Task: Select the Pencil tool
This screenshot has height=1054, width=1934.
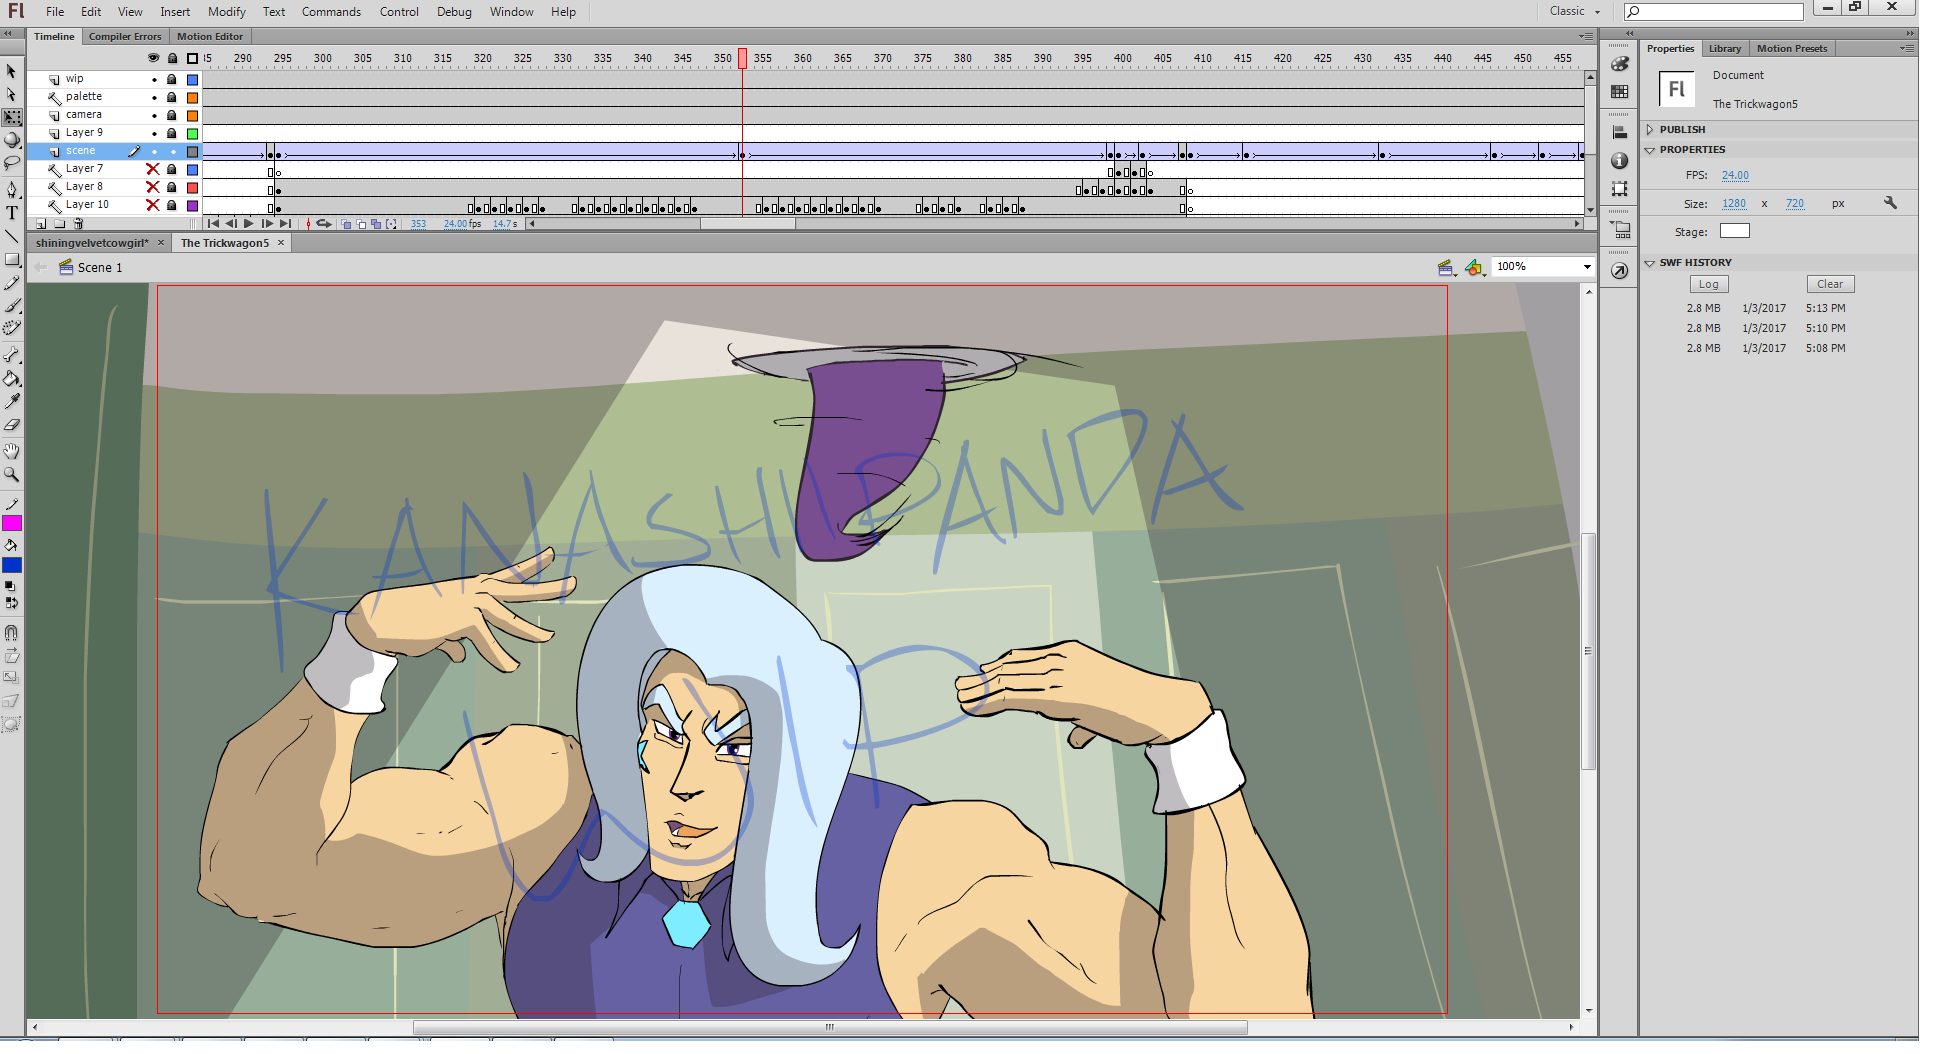Action: (12, 283)
